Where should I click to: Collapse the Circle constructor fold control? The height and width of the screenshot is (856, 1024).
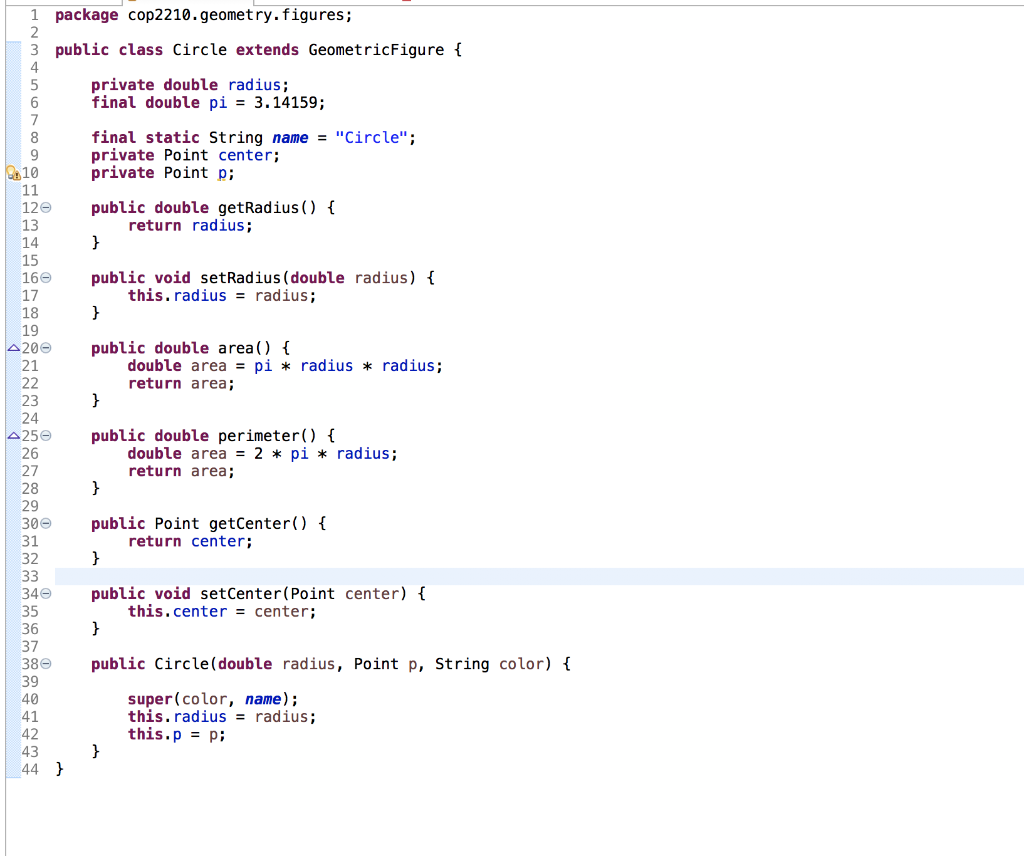tap(46, 663)
